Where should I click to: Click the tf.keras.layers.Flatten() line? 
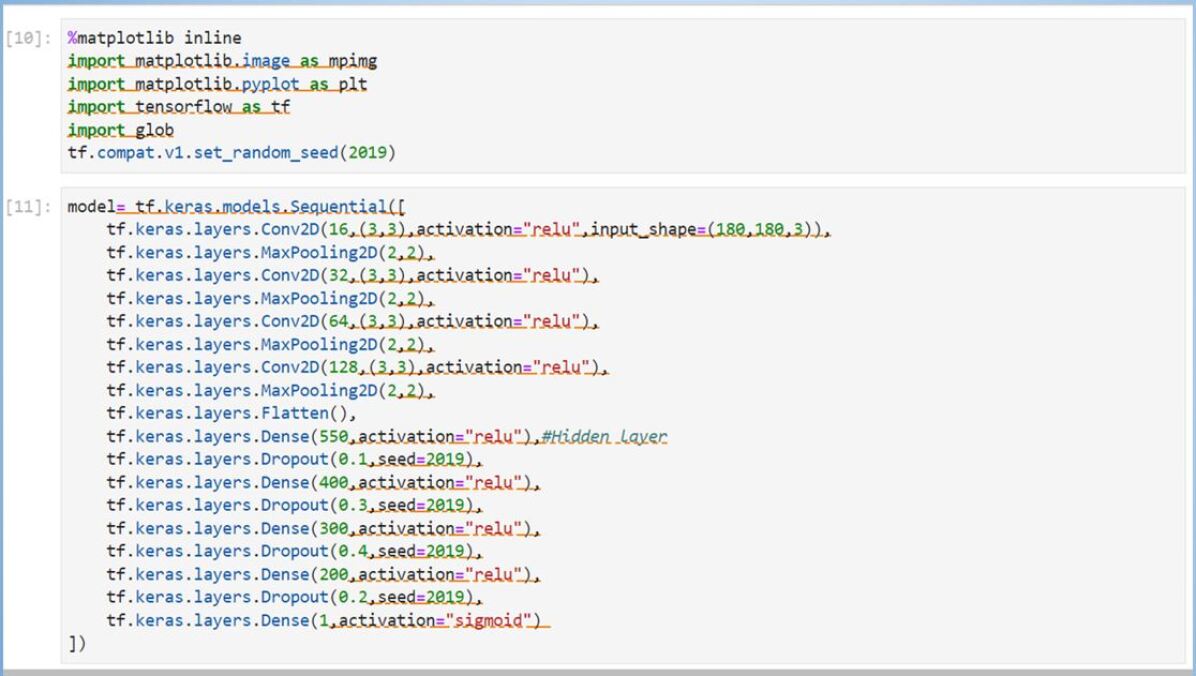tap(231, 413)
